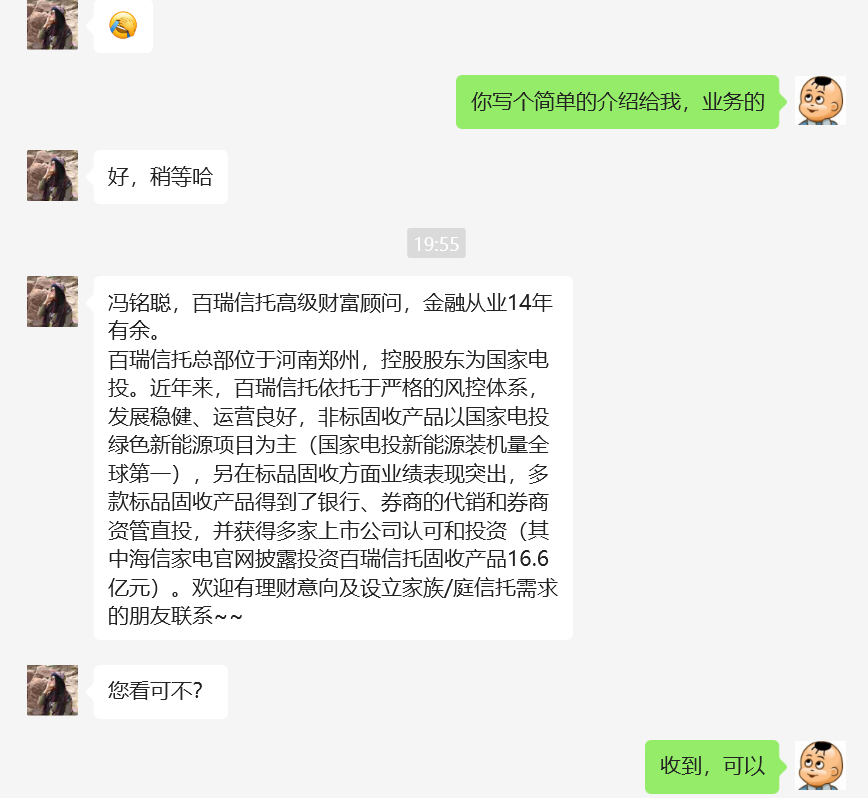Click contact avatar beside 好，稍等哈
Image resolution: width=868 pixels, height=798 pixels.
coord(53,175)
